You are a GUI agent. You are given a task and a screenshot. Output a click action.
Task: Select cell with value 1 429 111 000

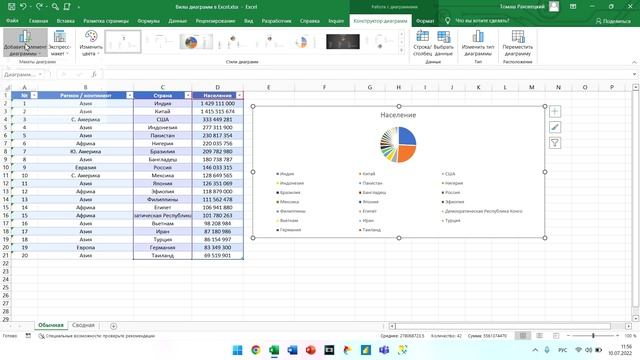(x=218, y=104)
